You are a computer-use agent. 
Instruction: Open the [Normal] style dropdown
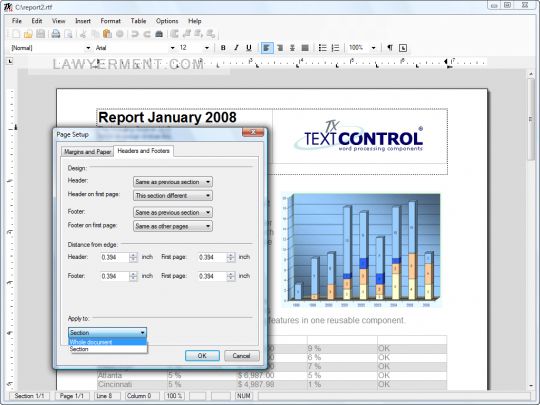[88, 48]
